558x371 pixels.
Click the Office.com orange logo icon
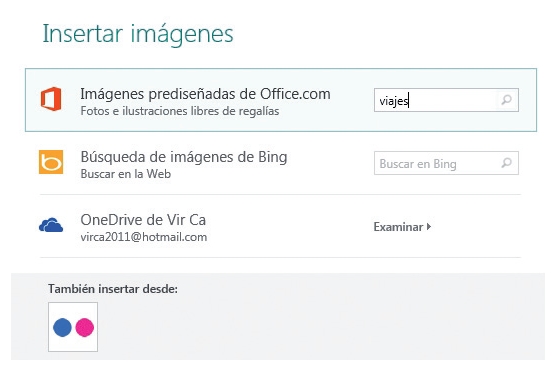click(51, 99)
